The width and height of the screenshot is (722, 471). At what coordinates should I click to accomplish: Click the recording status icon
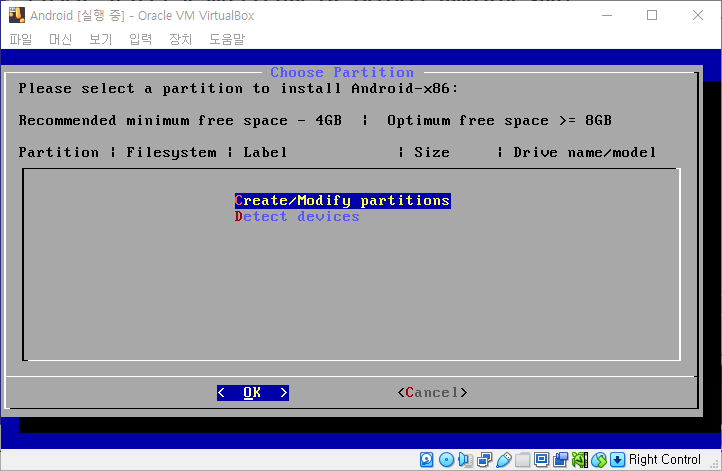(x=560, y=459)
